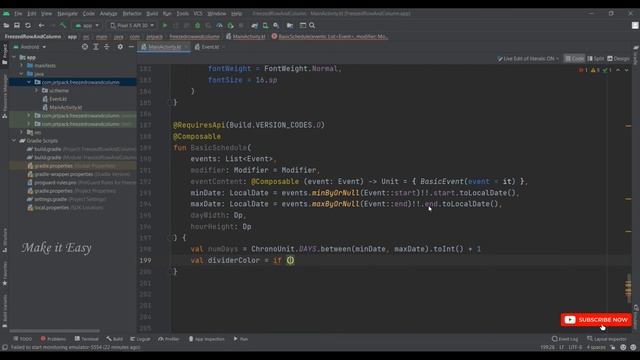Open the Build menu
640x360 pixels.
coord(152,13)
